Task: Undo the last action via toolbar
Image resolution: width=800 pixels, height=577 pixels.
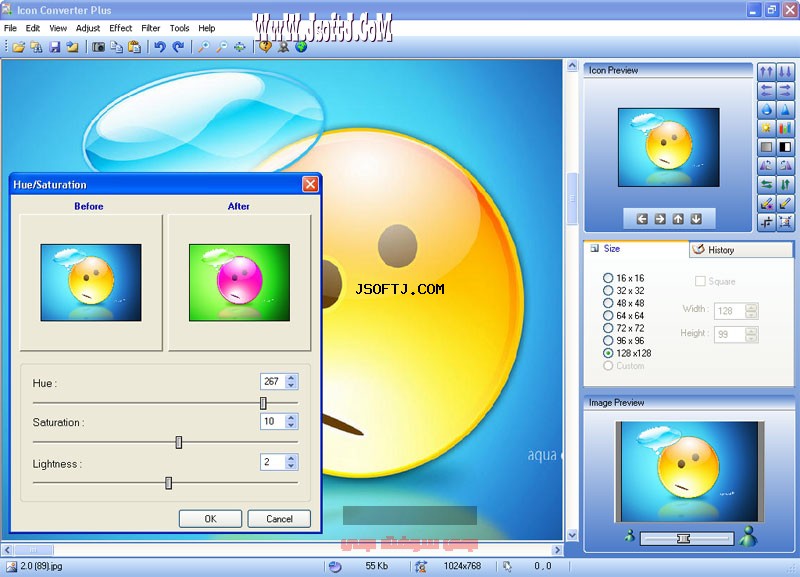Action: coord(160,47)
